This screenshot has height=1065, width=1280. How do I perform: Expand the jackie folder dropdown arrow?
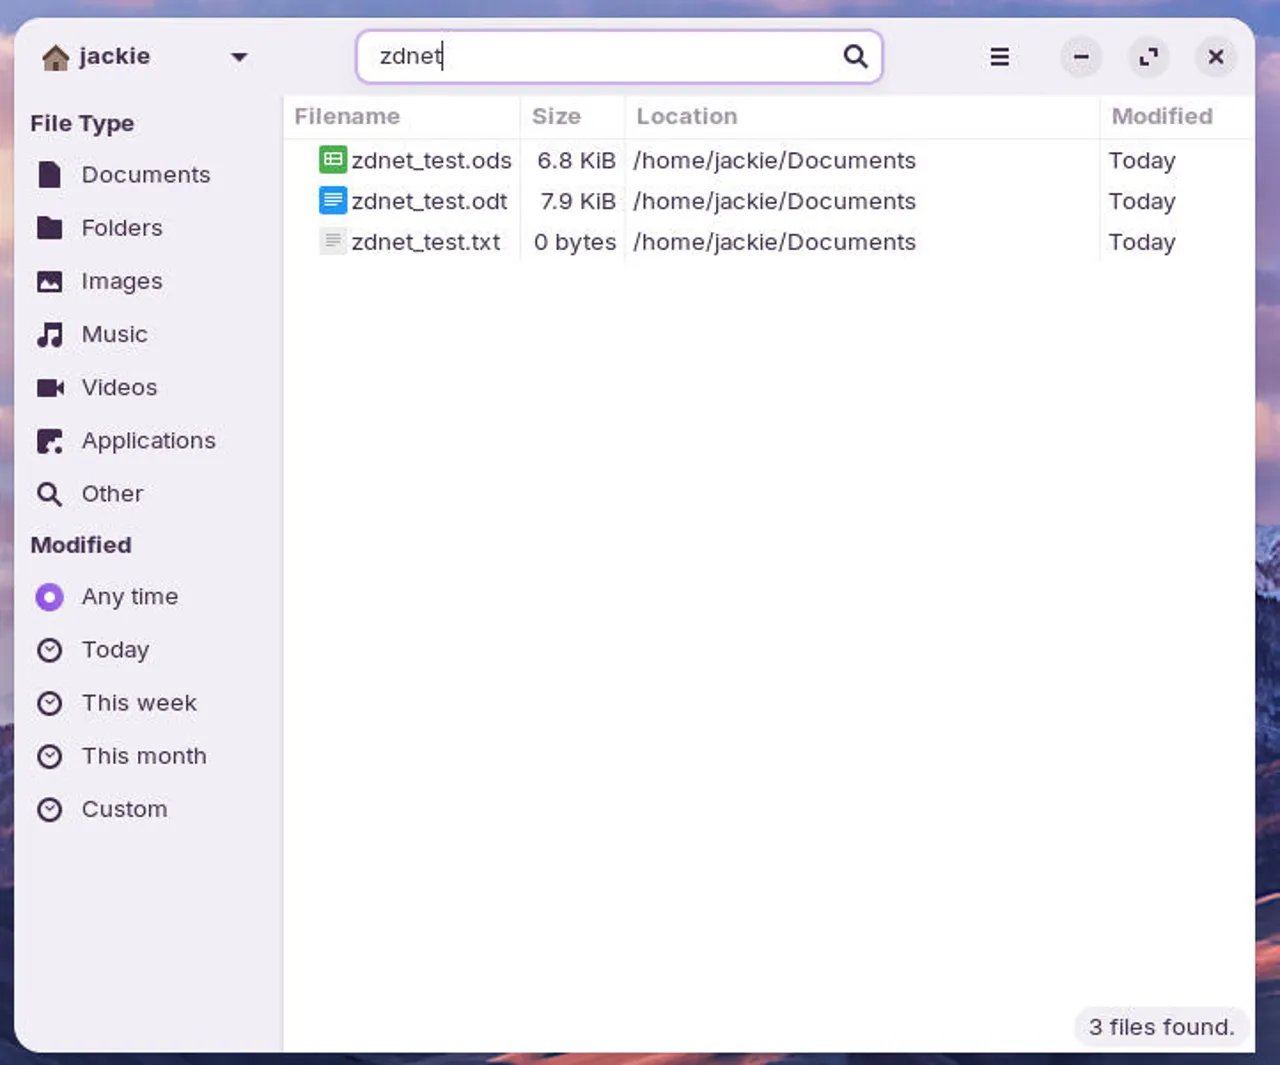pyautogui.click(x=239, y=57)
